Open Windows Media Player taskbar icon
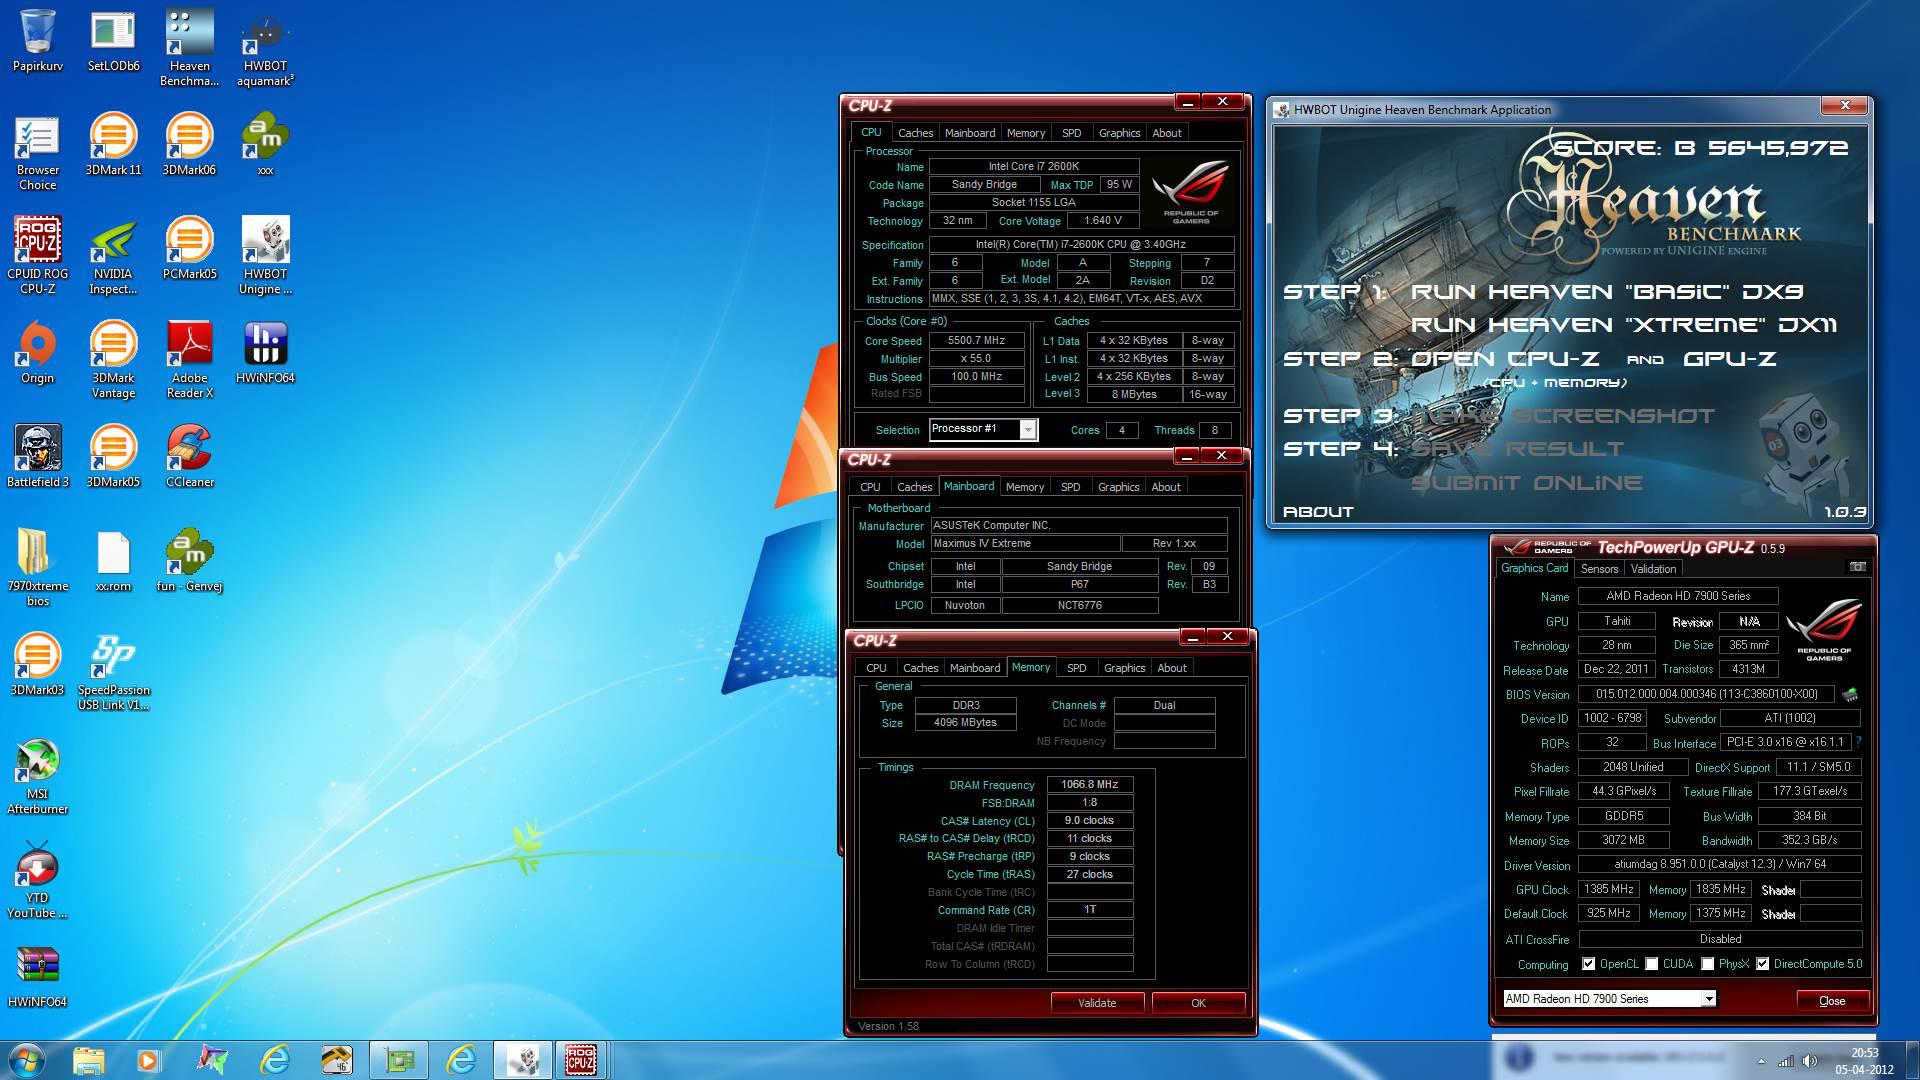1920x1080 pixels. pos(149,1059)
